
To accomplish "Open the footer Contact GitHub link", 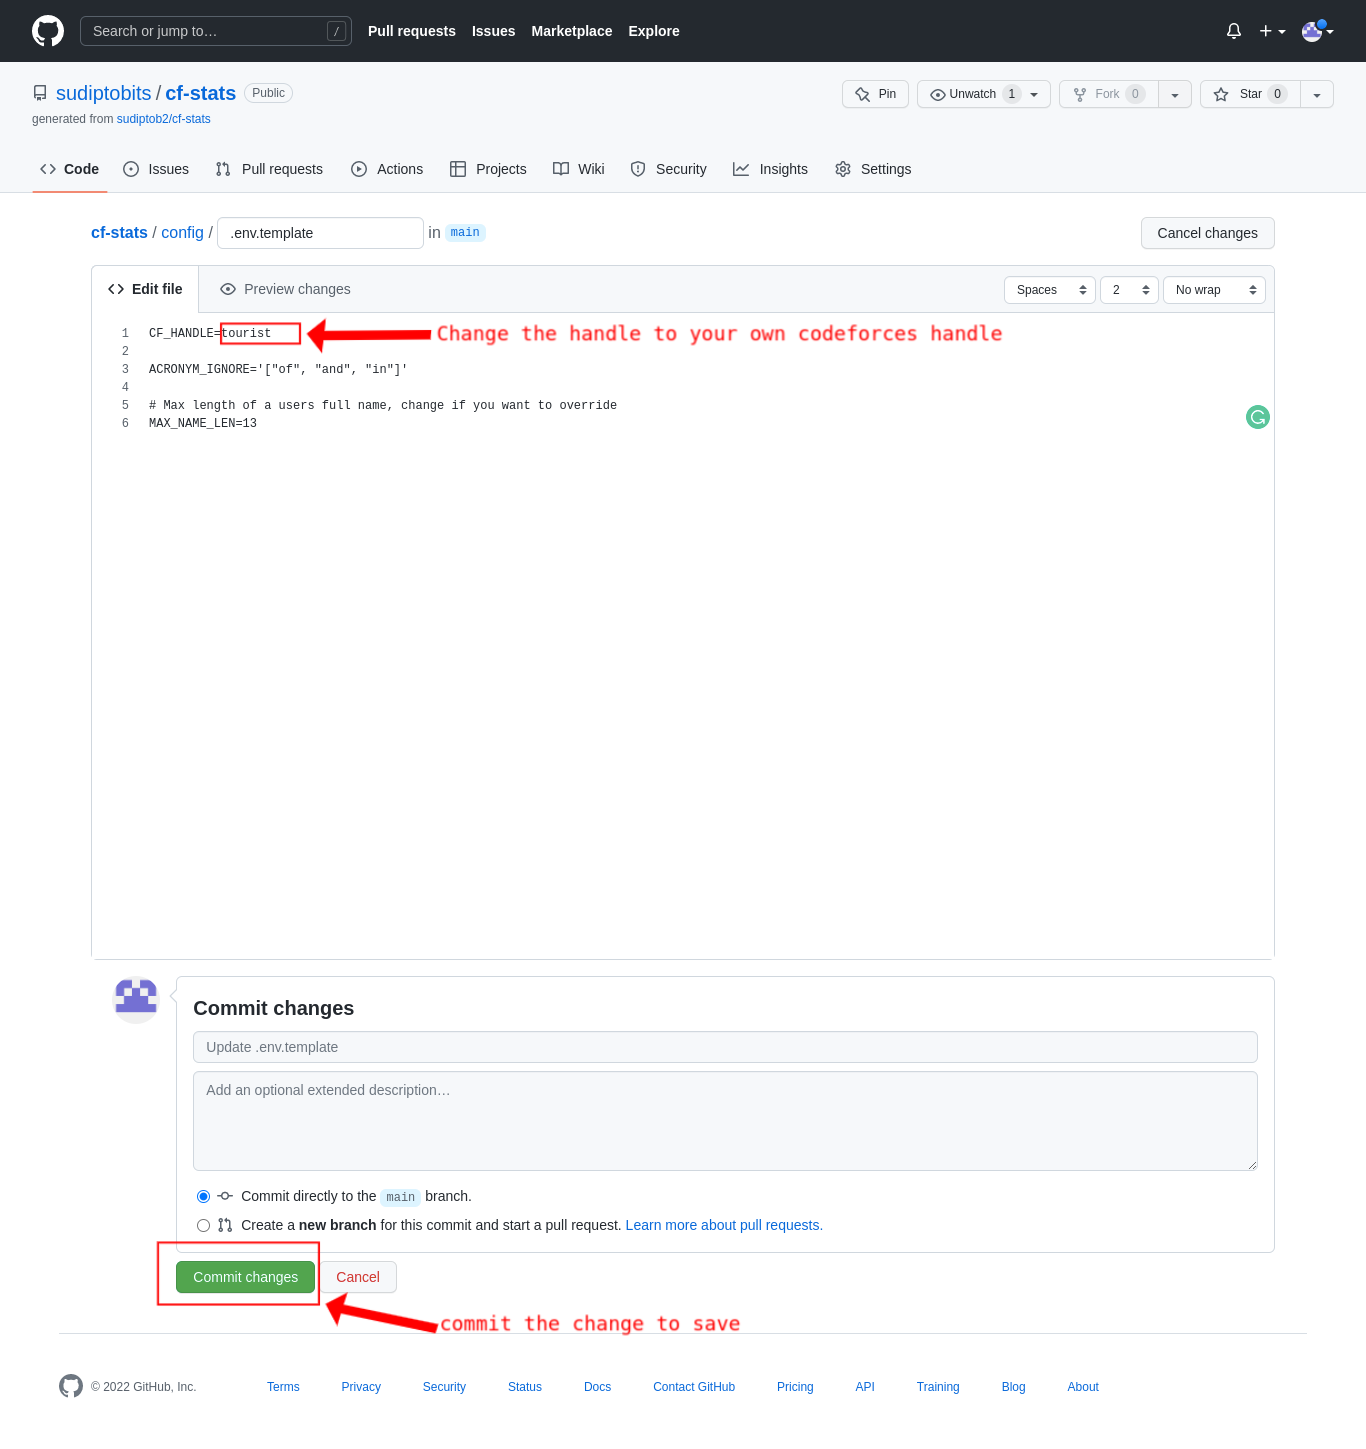I will pyautogui.click(x=694, y=1387).
